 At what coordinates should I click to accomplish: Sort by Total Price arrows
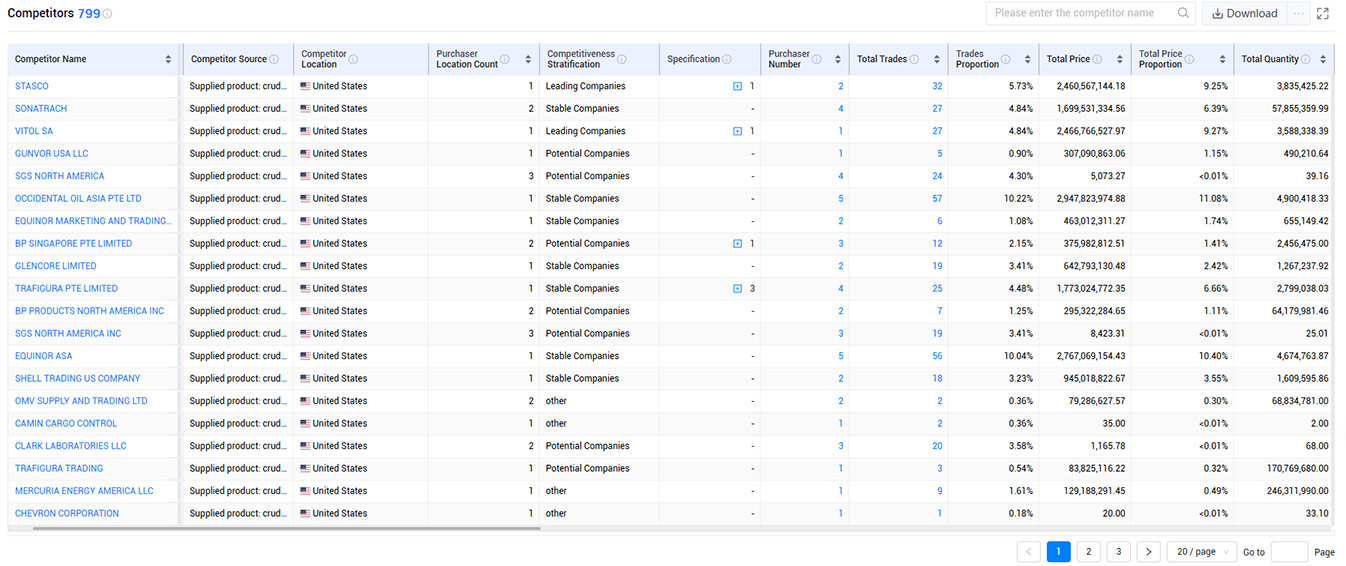coord(1120,60)
